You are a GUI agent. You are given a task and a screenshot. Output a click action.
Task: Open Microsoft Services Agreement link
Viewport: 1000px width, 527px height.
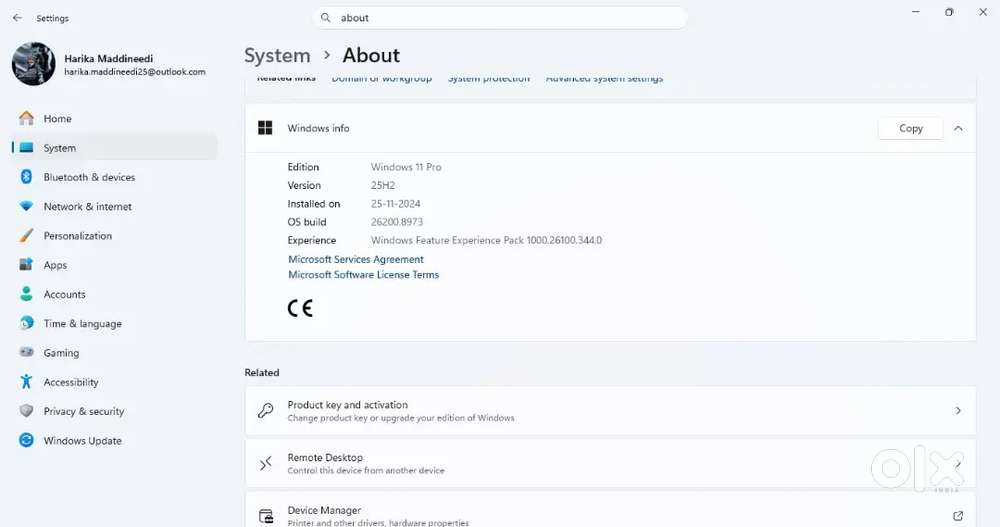tap(356, 259)
